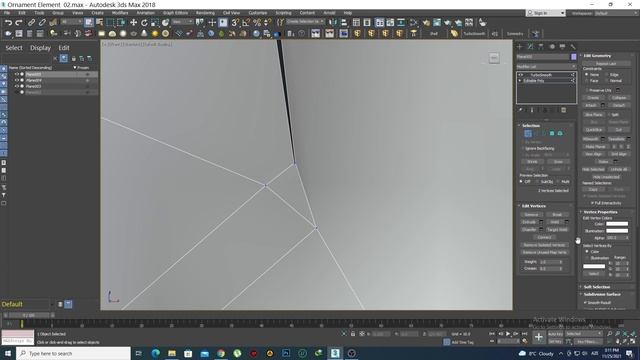Toggle Smooth Result checkbox
Viewport: 640px width, 360px height.
pyautogui.click(x=585, y=302)
